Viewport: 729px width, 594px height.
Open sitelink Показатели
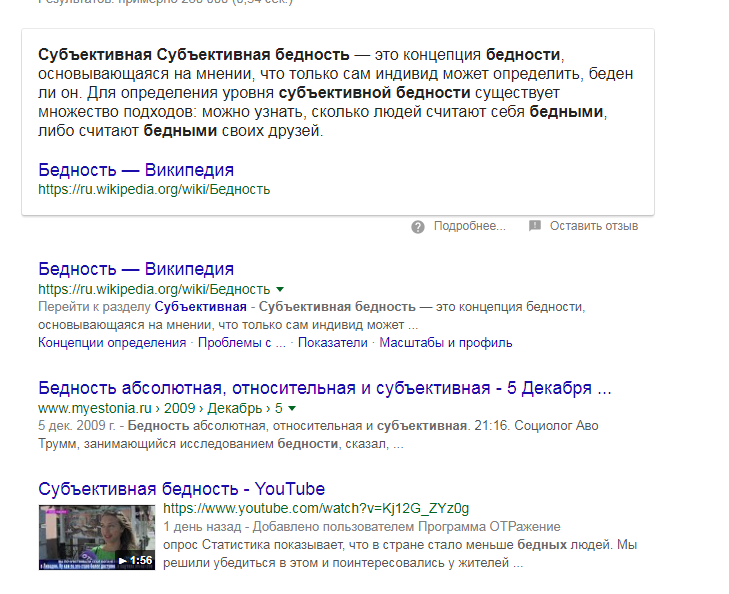[332, 343]
